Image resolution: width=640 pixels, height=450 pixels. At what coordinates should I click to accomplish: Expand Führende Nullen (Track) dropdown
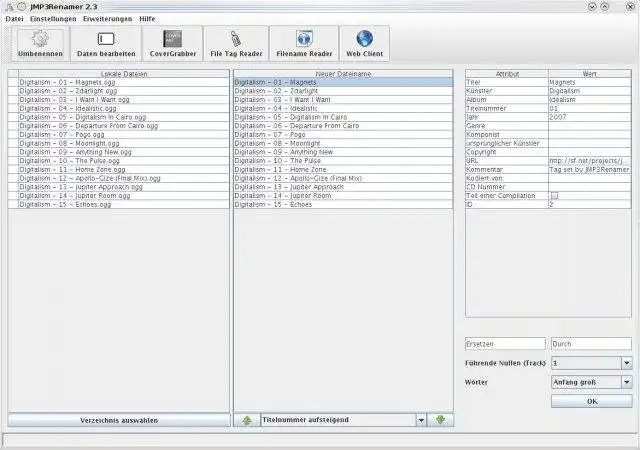627,363
